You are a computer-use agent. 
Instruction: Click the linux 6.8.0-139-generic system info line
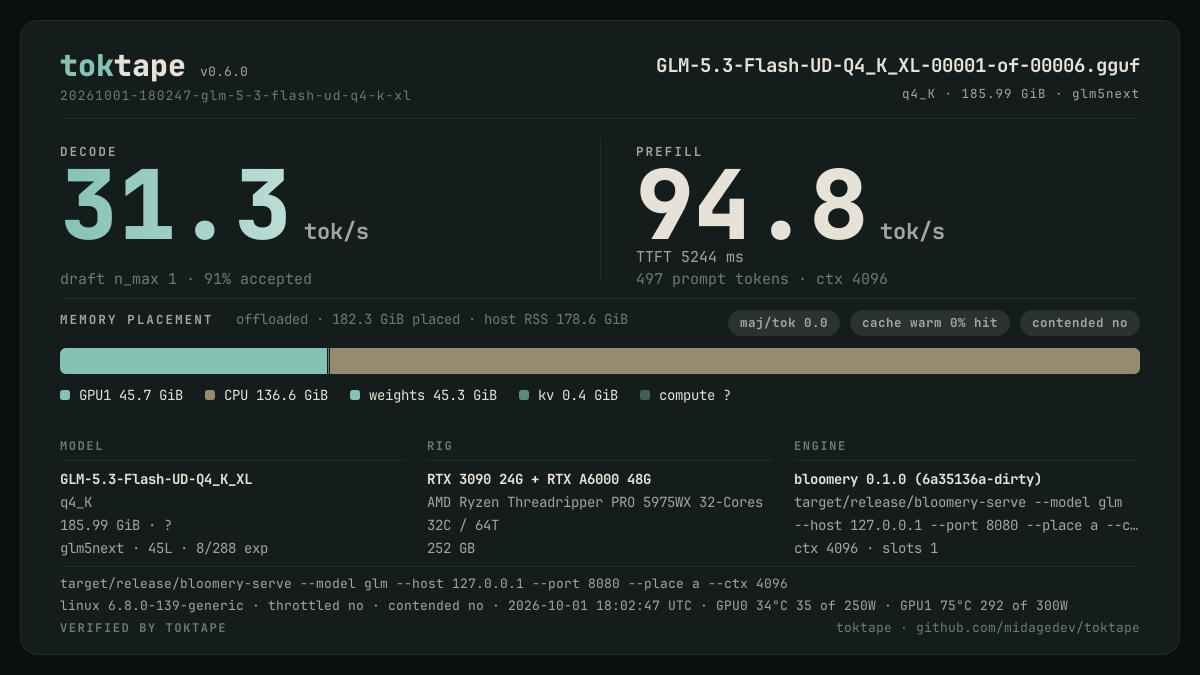(564, 606)
